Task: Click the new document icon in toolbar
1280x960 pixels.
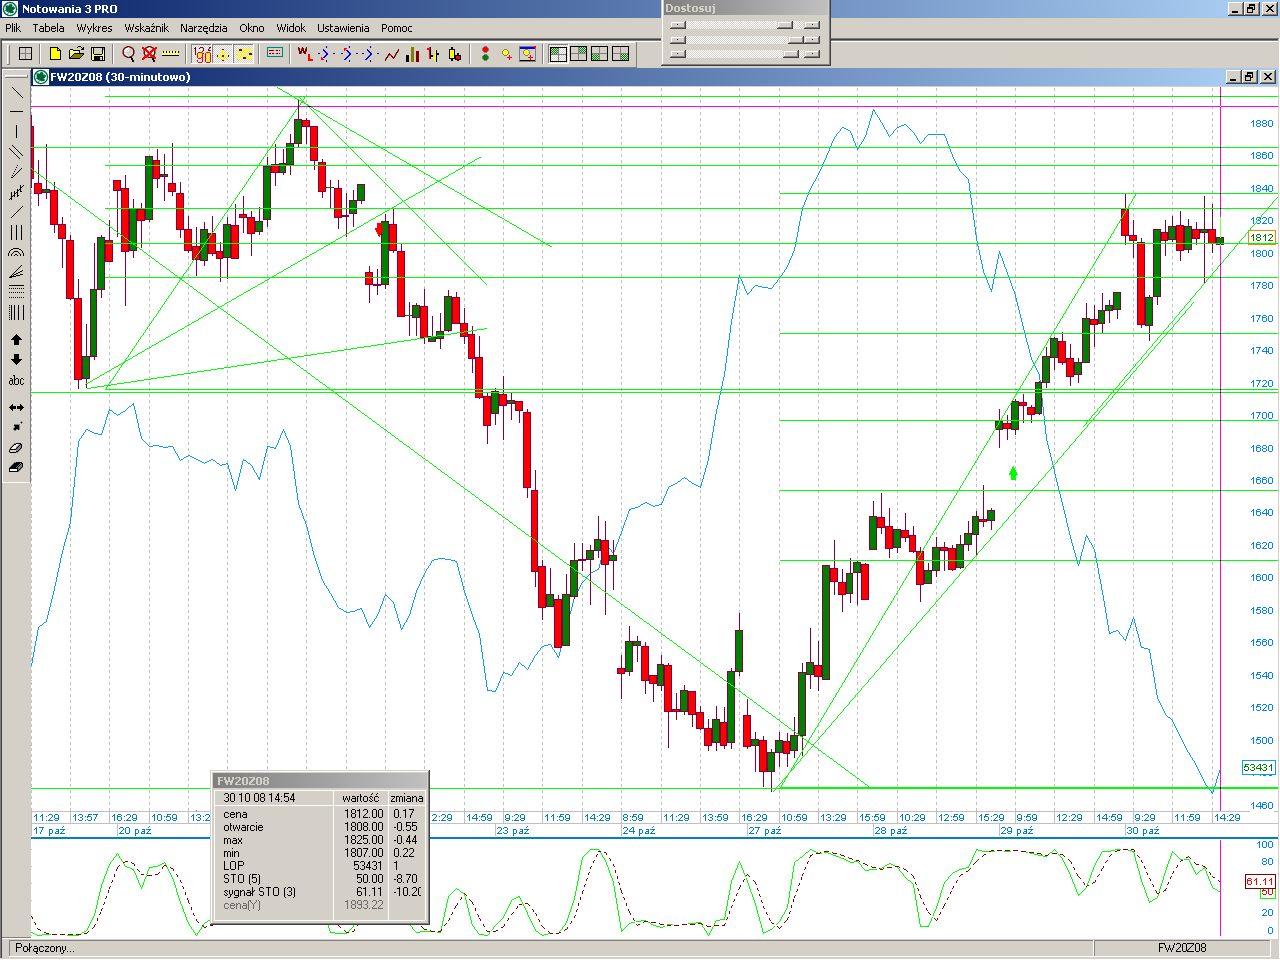Action: coord(55,54)
